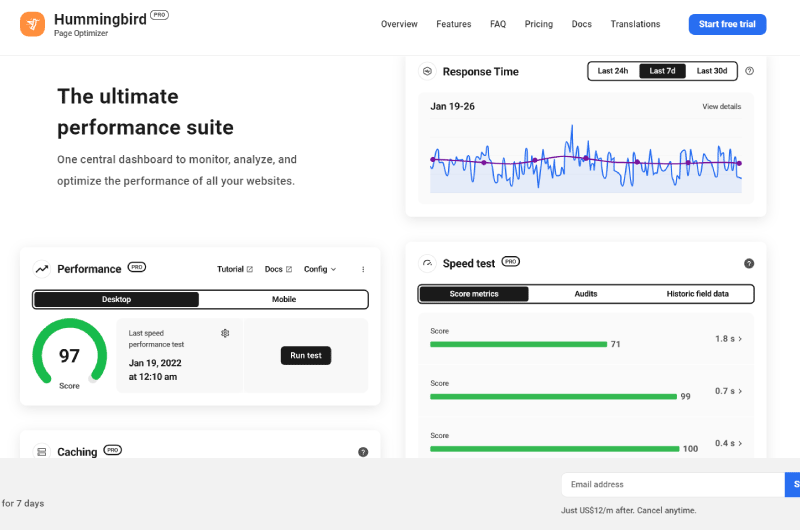Go to Features in the navigation

click(454, 24)
